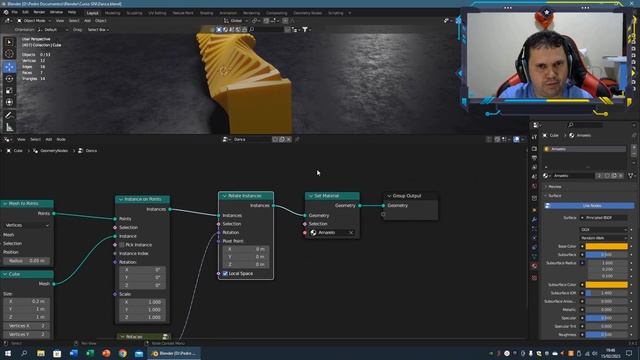Open the Object properties orange square tab
The height and width of the screenshot is (360, 640).
[x=534, y=210]
